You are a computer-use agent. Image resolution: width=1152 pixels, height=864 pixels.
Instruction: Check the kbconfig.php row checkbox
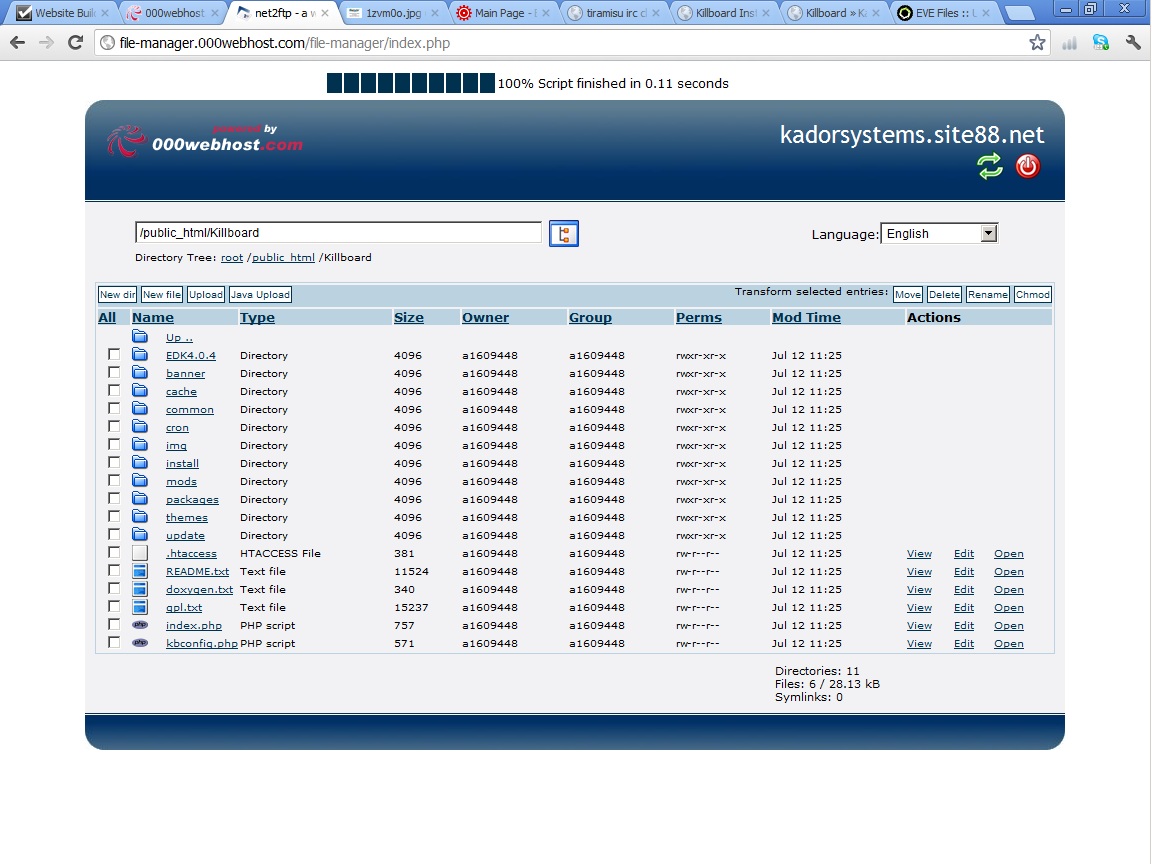tap(114, 642)
